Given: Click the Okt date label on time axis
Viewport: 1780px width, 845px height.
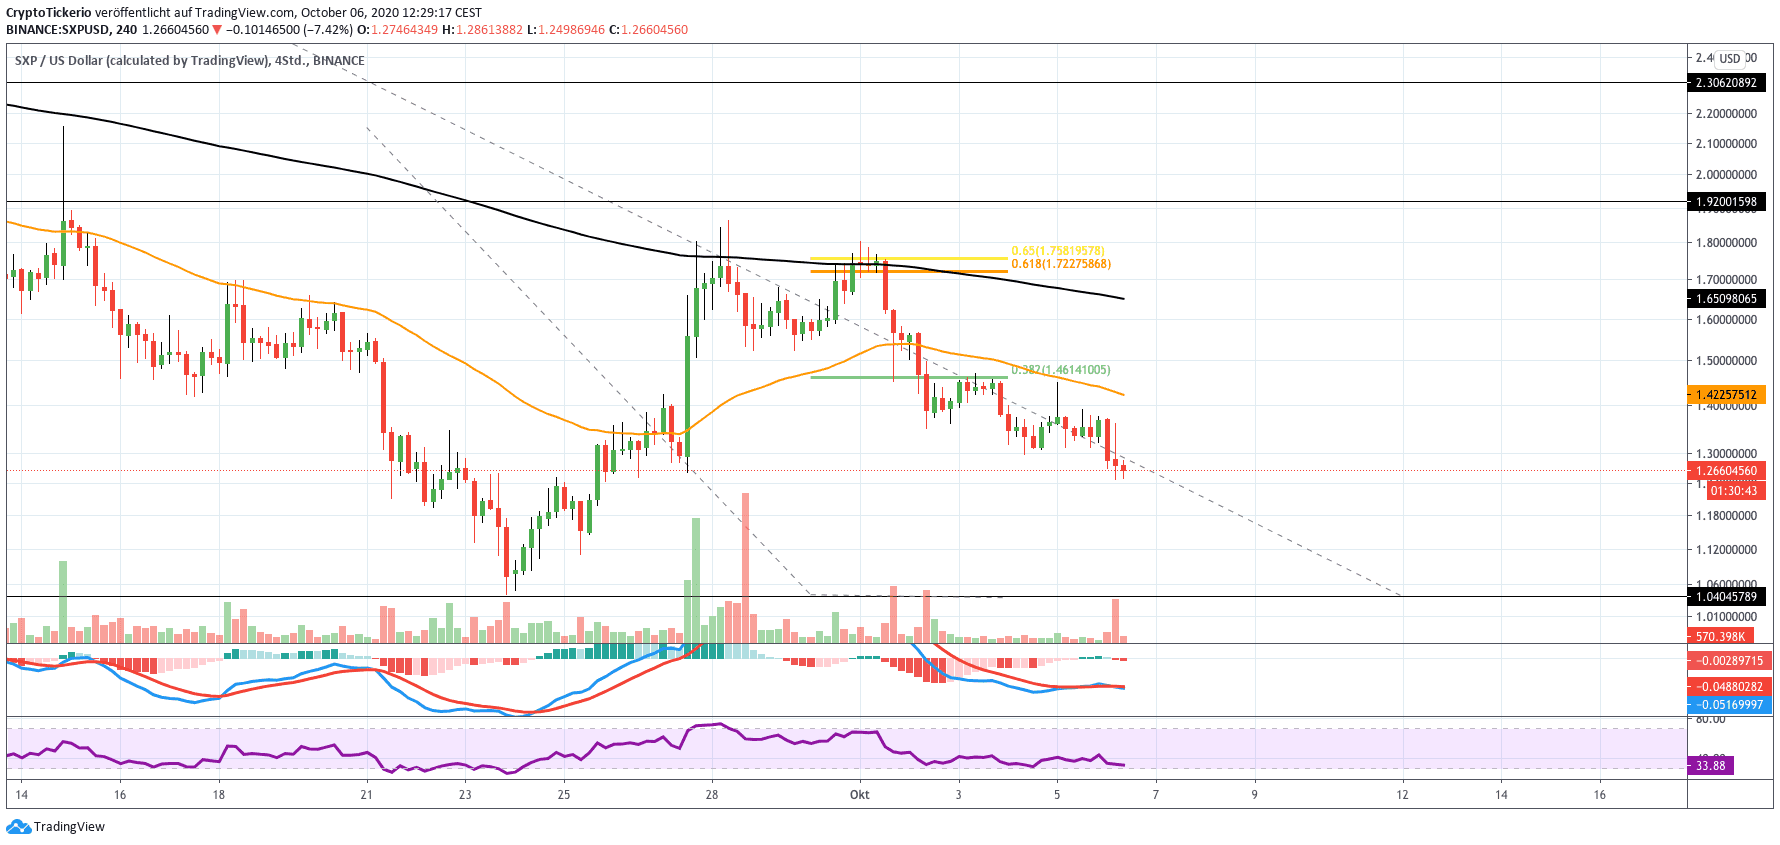Looking at the screenshot, I should [860, 795].
